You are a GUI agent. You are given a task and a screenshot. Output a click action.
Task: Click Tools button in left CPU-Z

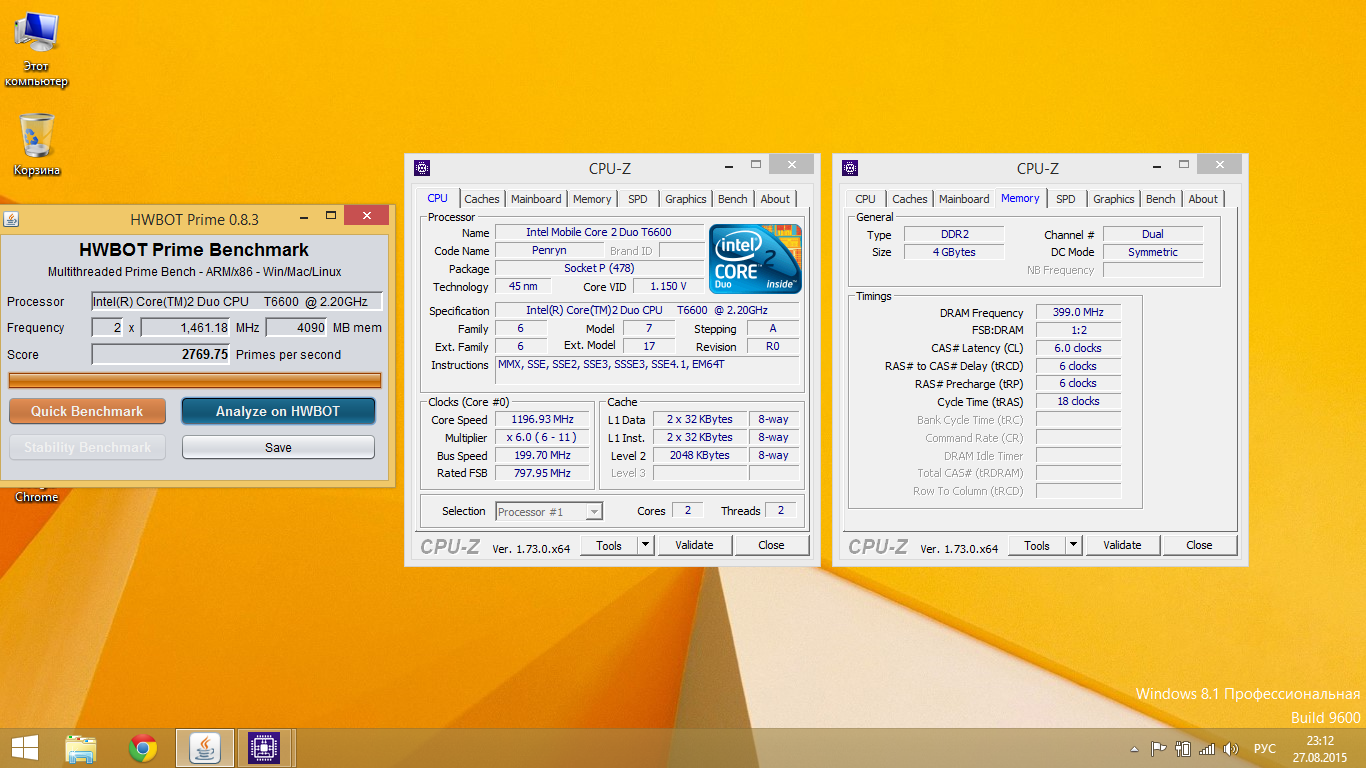click(x=609, y=545)
